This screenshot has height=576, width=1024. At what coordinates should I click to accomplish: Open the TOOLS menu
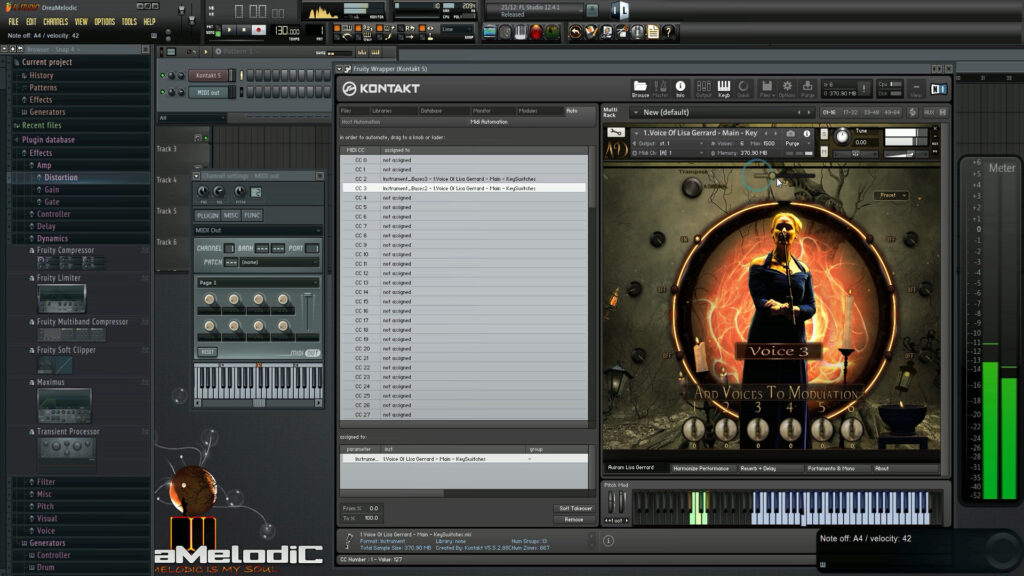129,22
